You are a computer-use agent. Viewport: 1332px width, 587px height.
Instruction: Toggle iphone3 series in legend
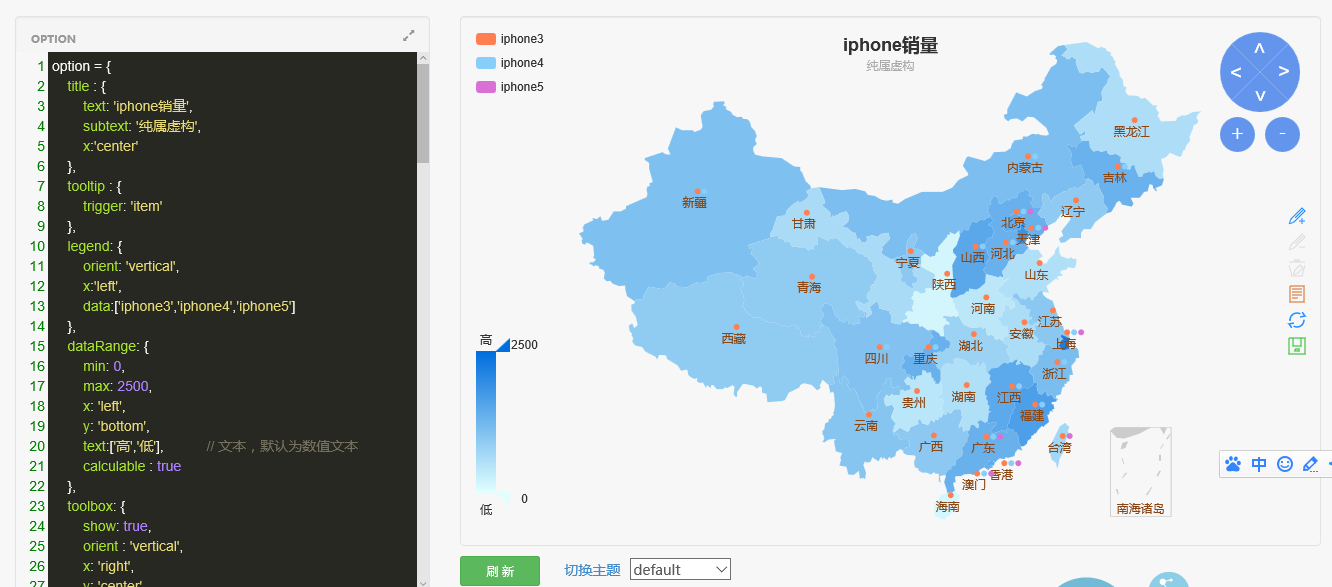click(510, 39)
